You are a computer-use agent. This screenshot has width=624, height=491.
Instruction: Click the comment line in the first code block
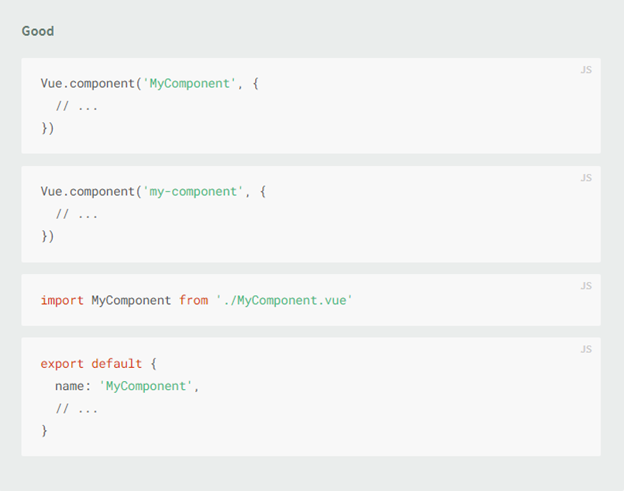[x=76, y=106]
